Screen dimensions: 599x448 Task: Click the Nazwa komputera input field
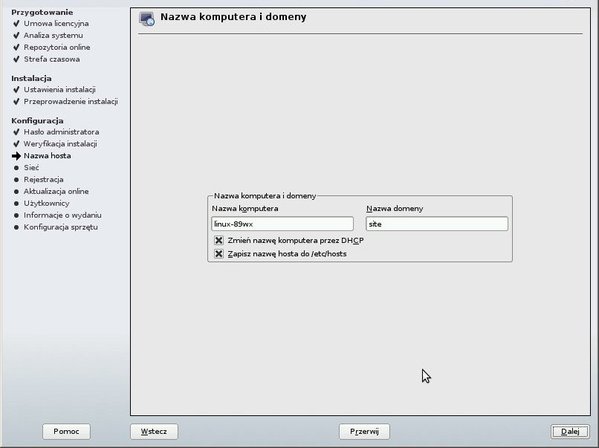click(x=282, y=224)
